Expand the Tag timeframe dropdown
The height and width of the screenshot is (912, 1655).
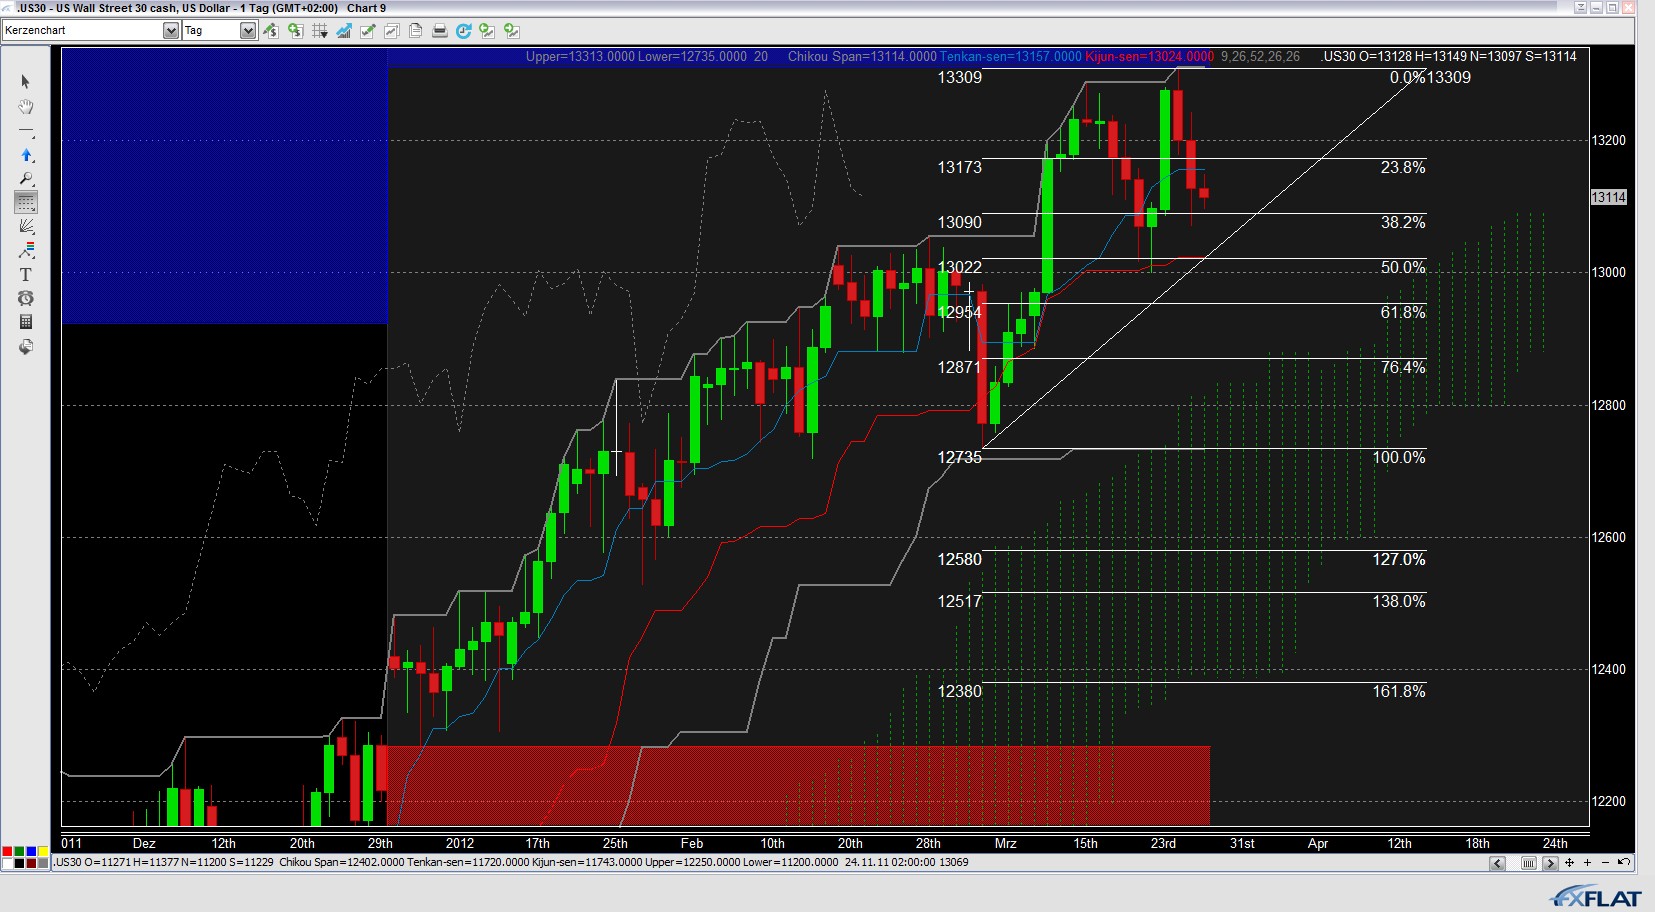point(247,31)
